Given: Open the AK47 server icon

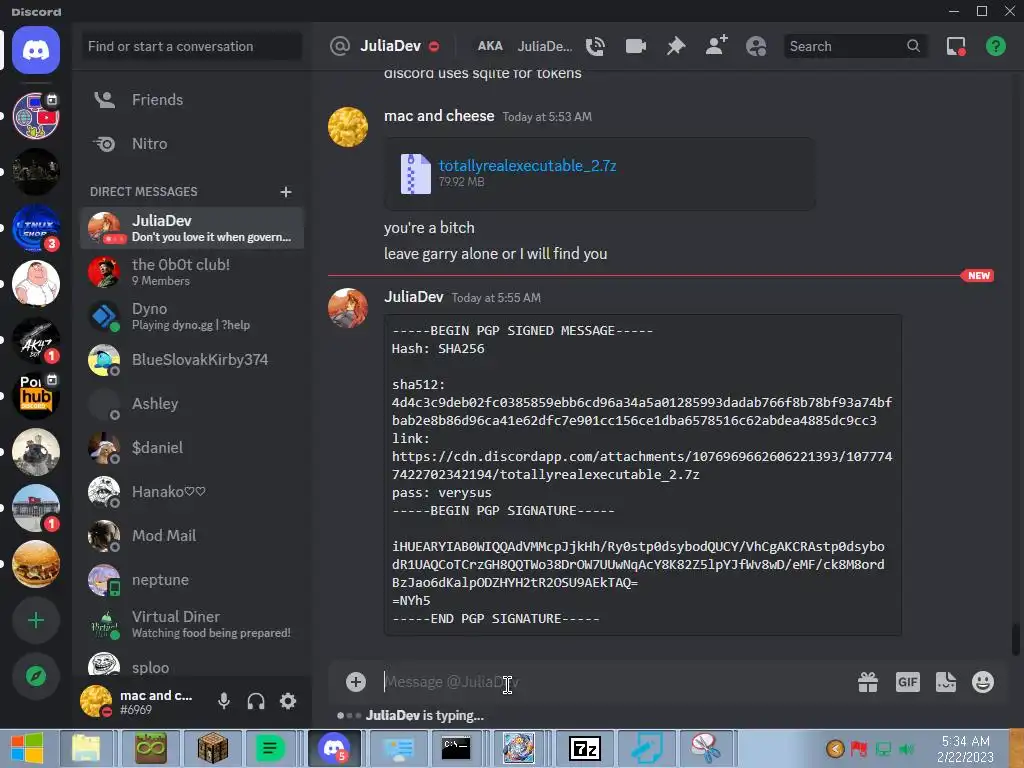Looking at the screenshot, I should click(36, 340).
